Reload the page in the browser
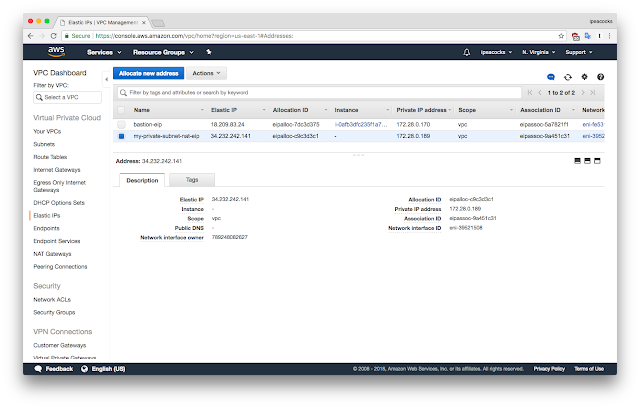The width and height of the screenshot is (640, 408). (53, 36)
